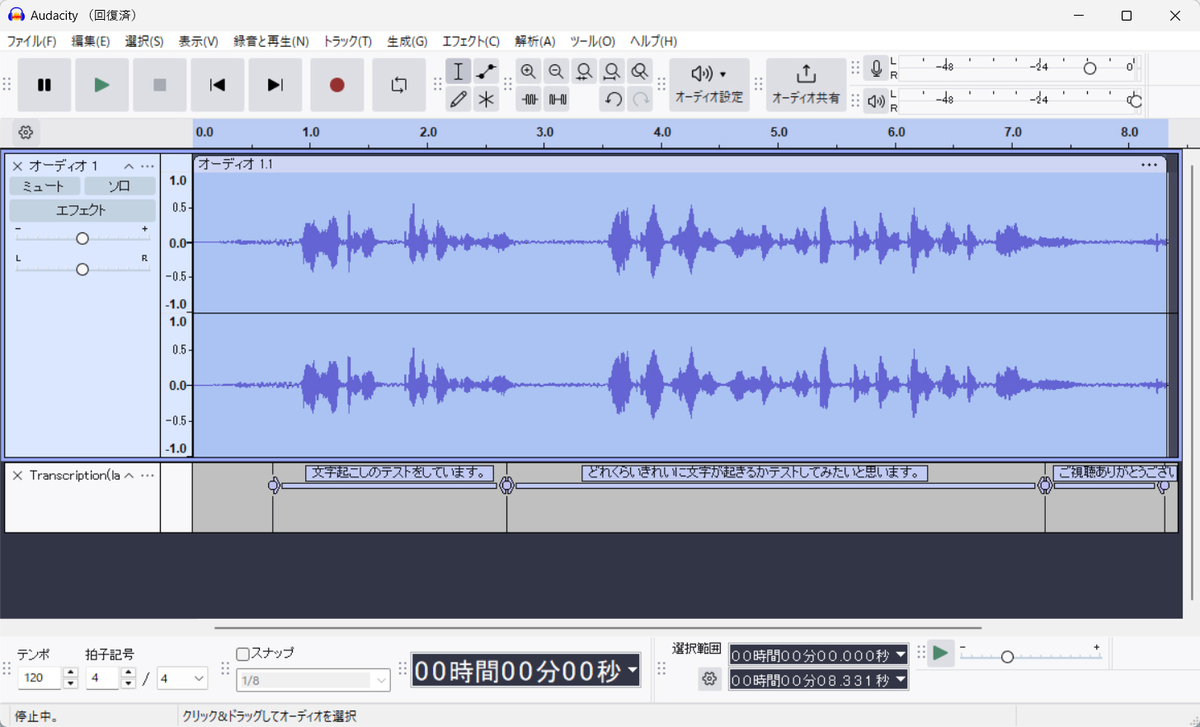The image size is (1200, 727).
Task: Click the Stop transport button
Action: pos(159,85)
